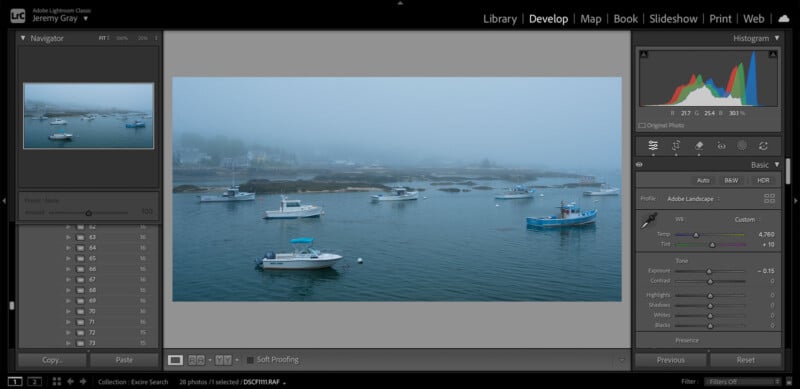This screenshot has width=800, height=389.
Task: Switch to the Library module
Action: point(500,19)
